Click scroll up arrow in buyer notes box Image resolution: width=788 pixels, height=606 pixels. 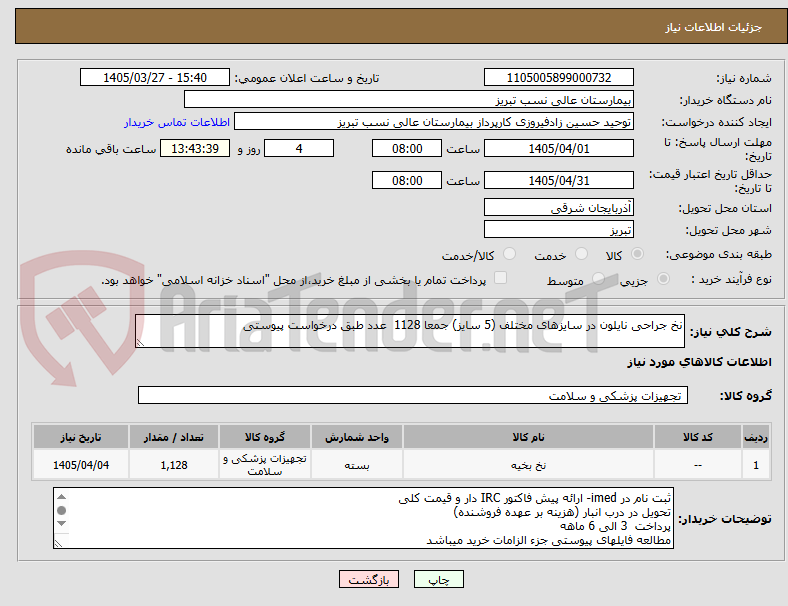tap(61, 497)
